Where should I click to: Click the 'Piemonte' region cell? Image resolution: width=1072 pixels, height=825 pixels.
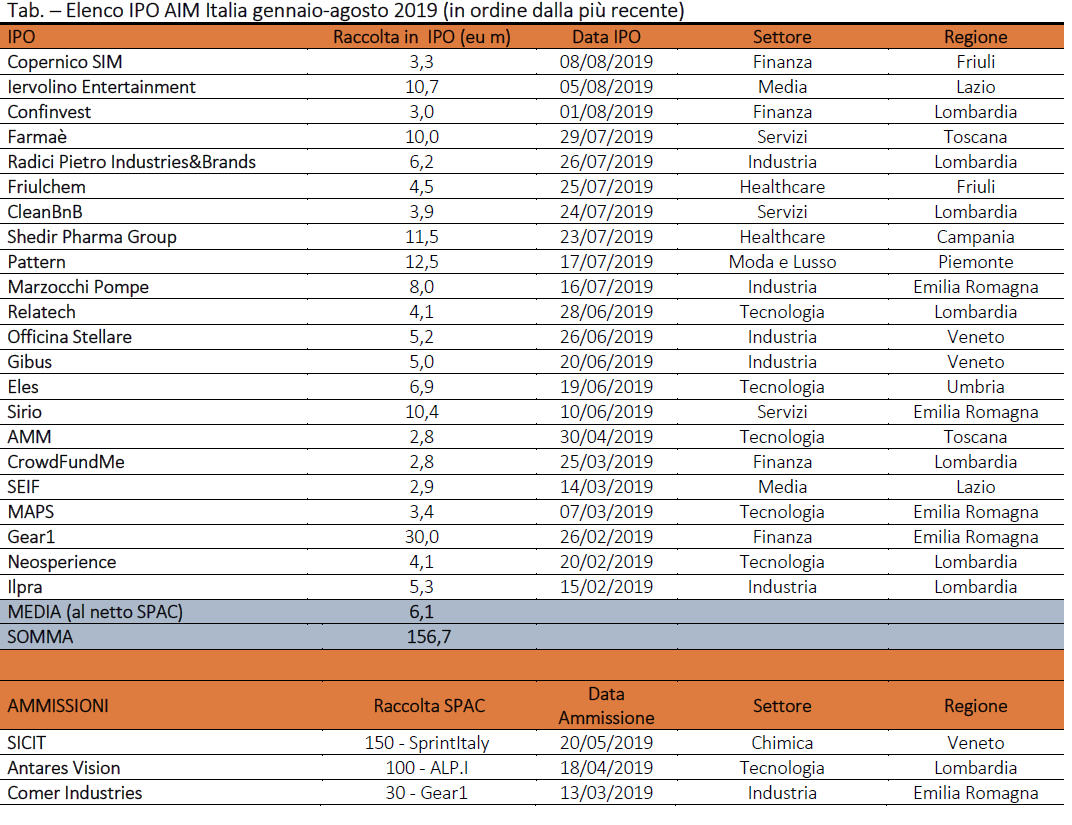click(976, 262)
